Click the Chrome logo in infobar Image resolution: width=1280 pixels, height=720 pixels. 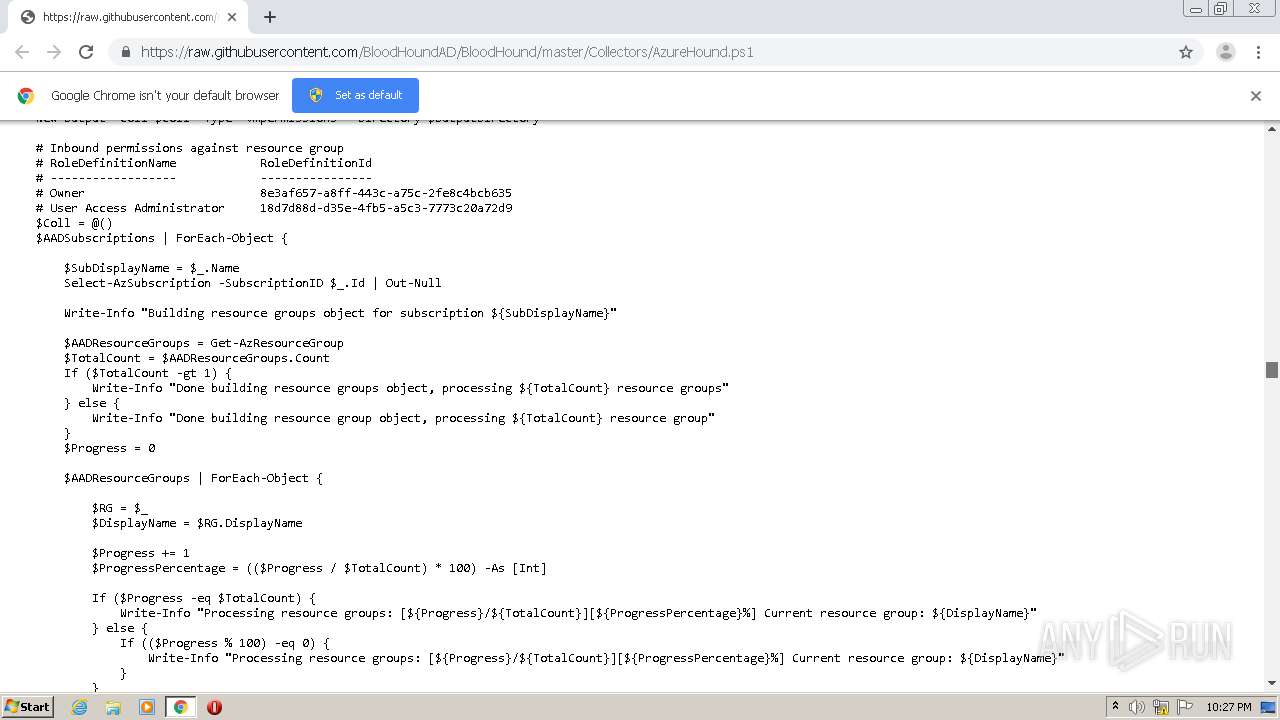tap(26, 96)
